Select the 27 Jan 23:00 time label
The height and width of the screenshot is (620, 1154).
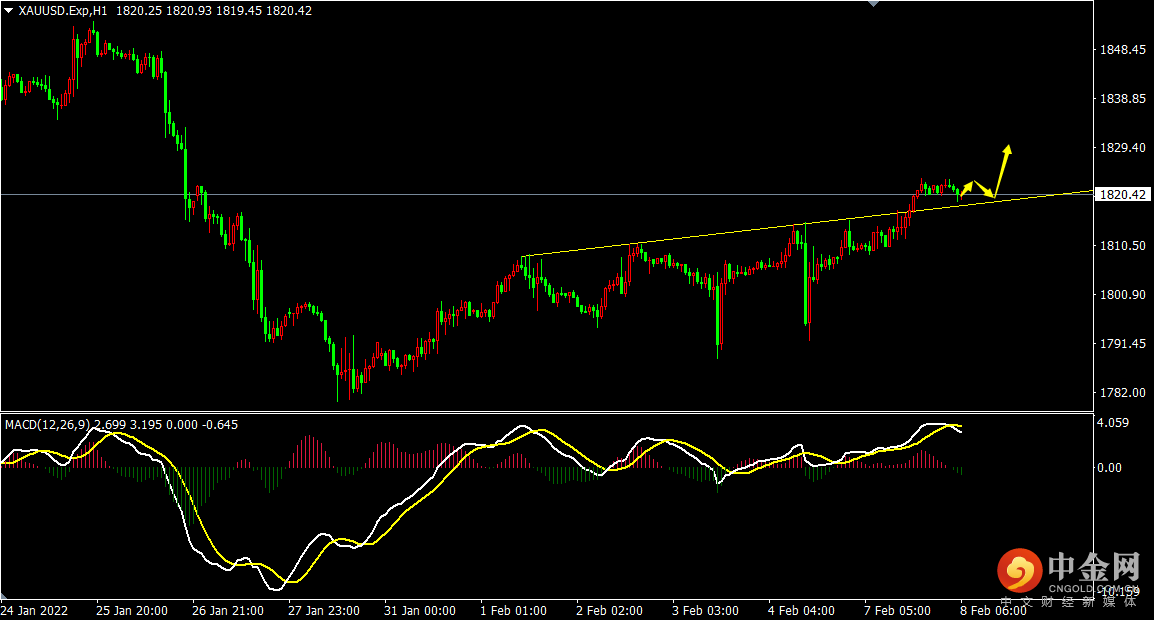(x=325, y=610)
